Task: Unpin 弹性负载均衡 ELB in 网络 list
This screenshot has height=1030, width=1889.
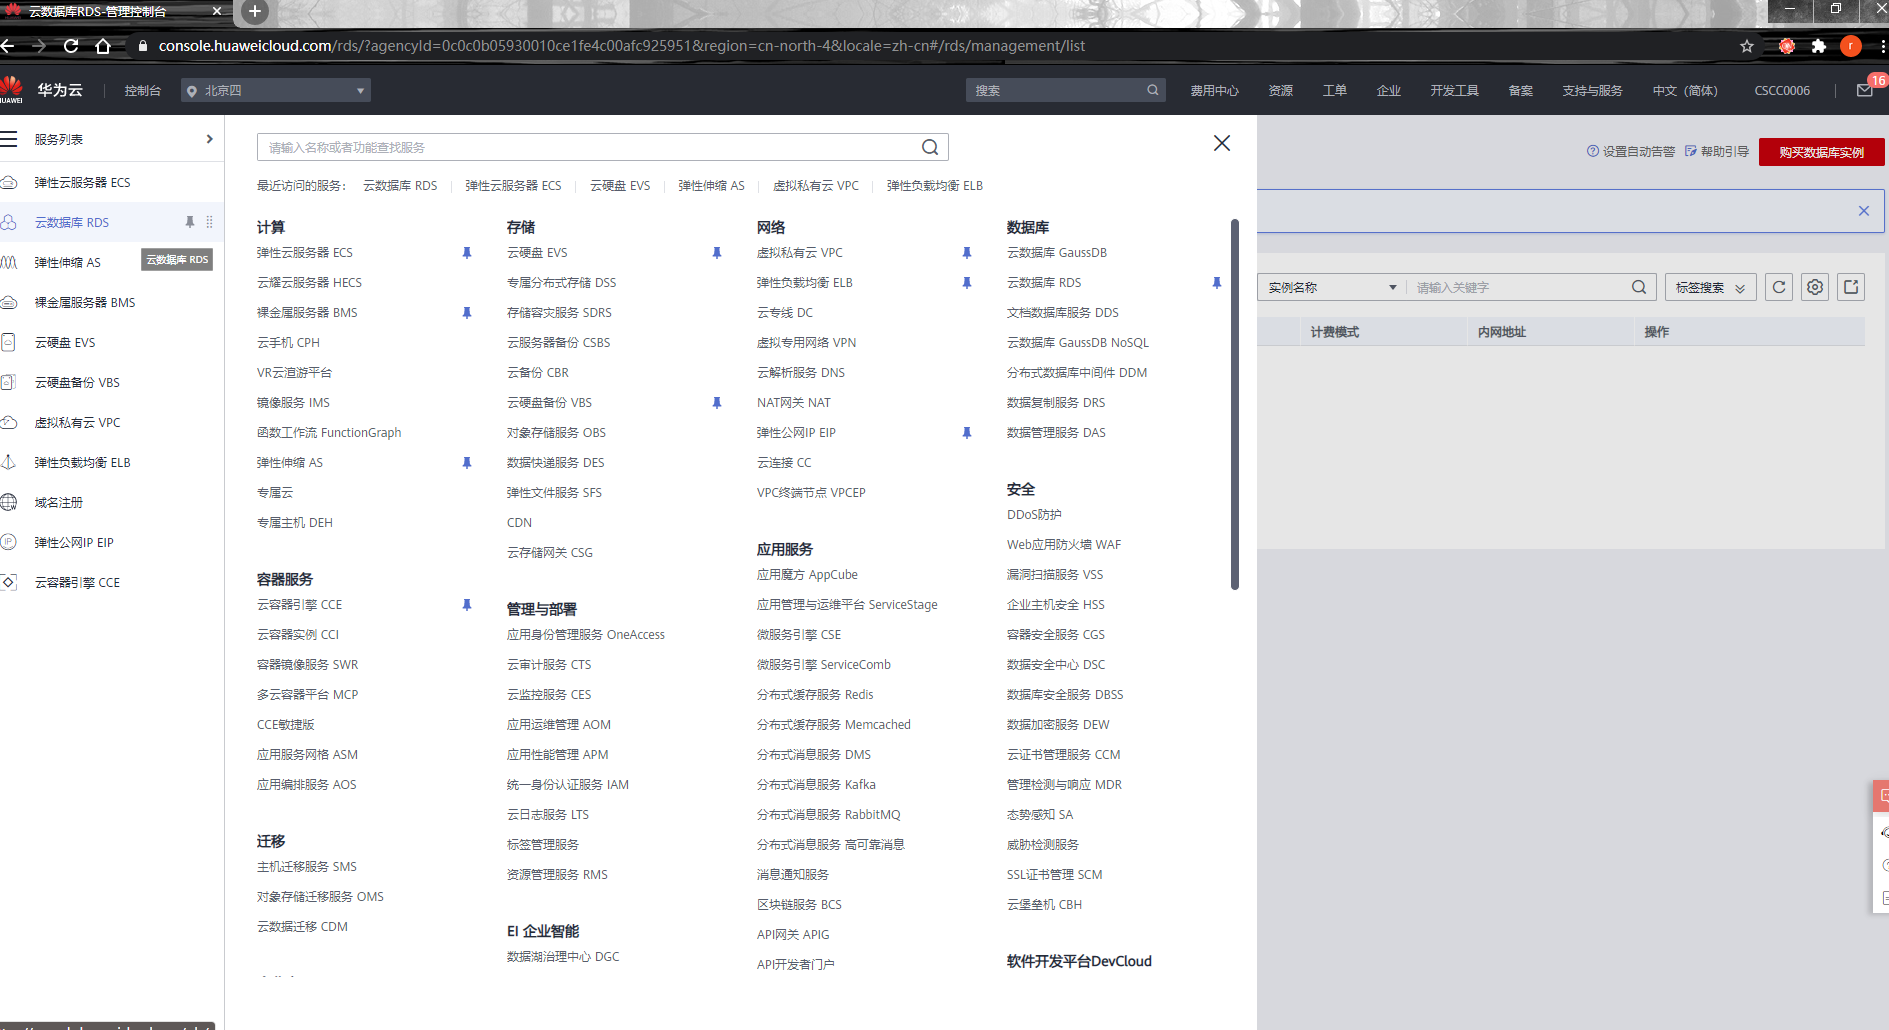Action: pyautogui.click(x=967, y=283)
